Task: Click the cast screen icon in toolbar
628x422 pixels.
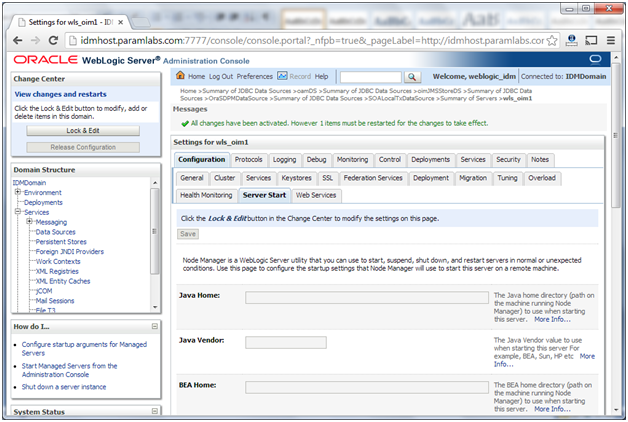Action: [x=591, y=40]
